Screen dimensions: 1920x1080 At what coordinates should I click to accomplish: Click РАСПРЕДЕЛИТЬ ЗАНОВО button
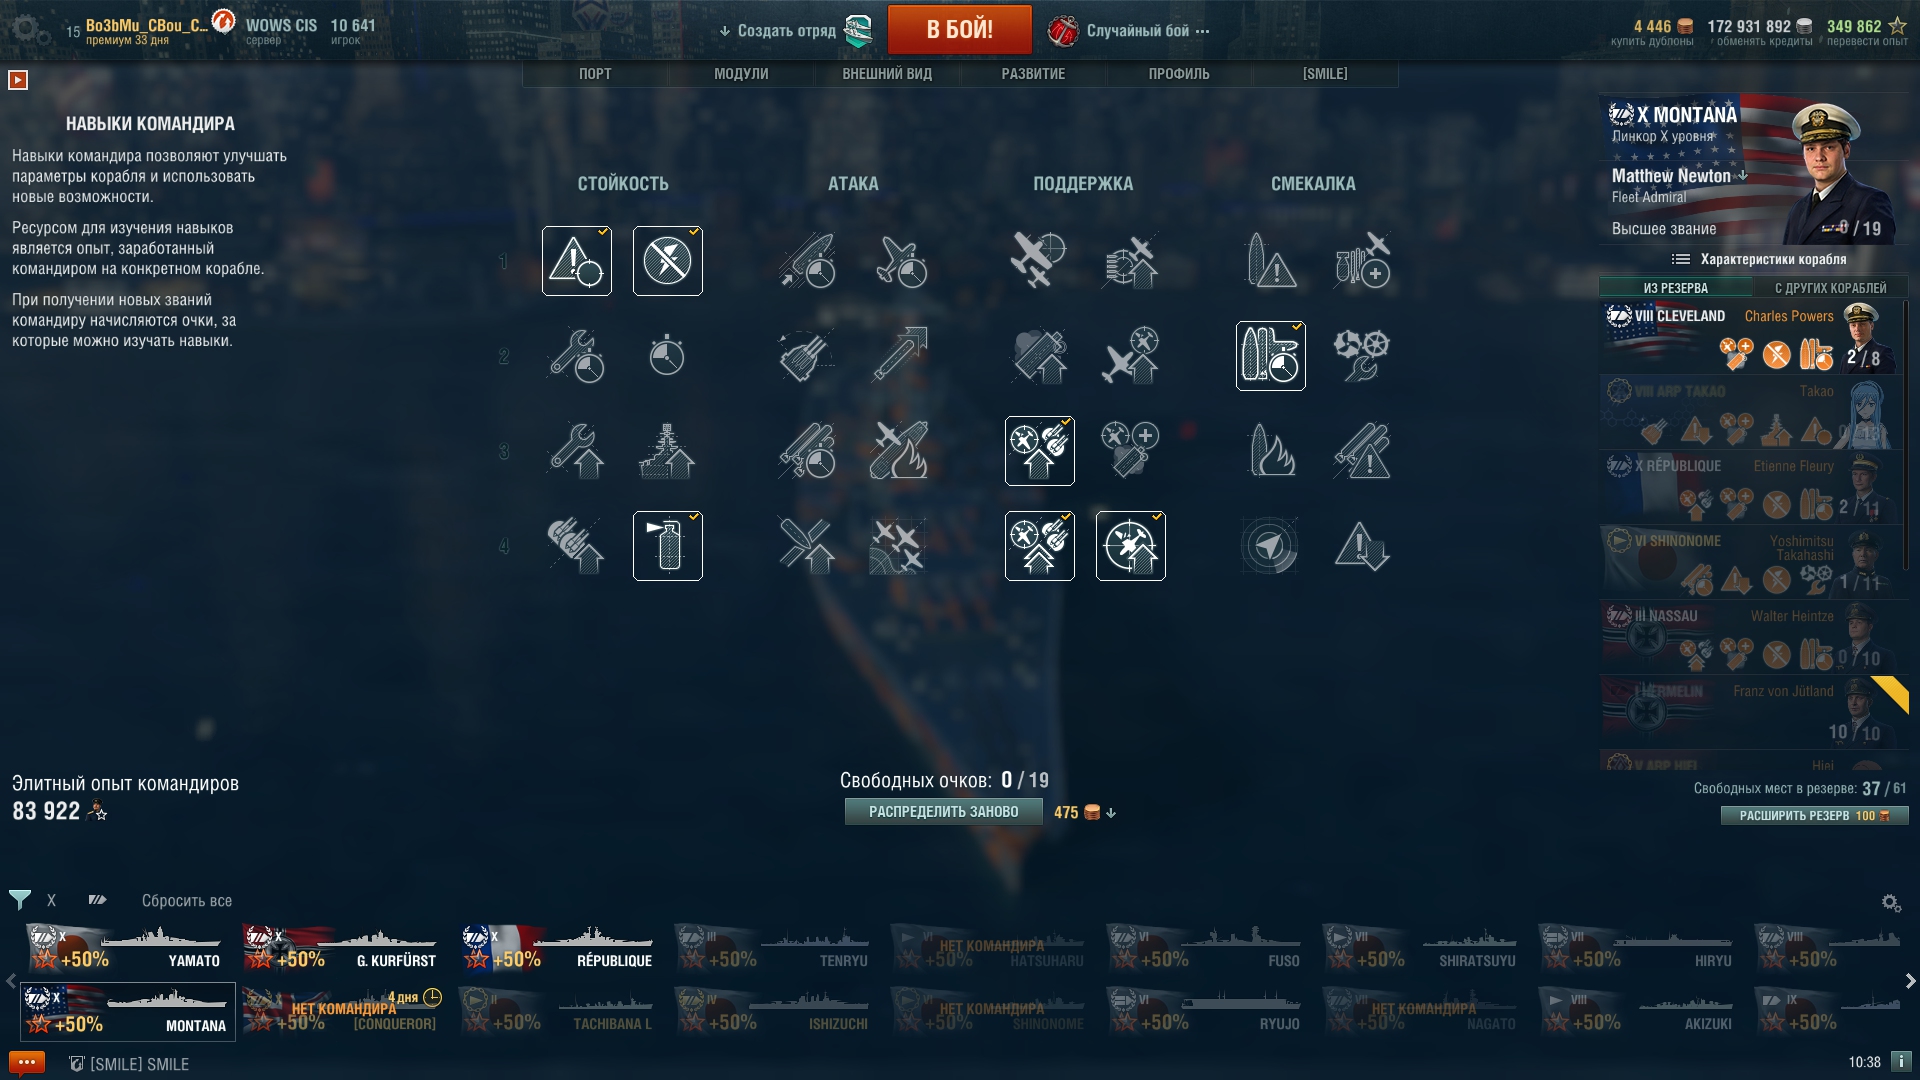tap(943, 812)
